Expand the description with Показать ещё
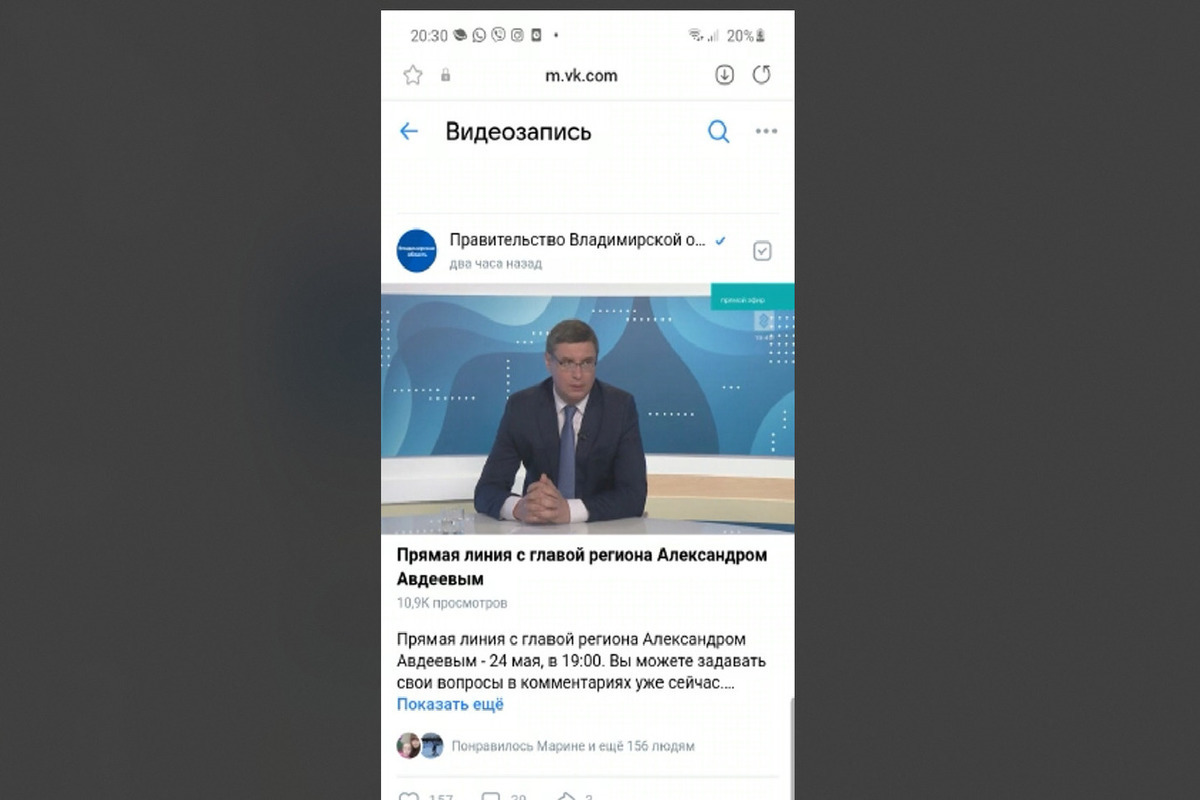Viewport: 1200px width, 800px height. click(x=450, y=704)
